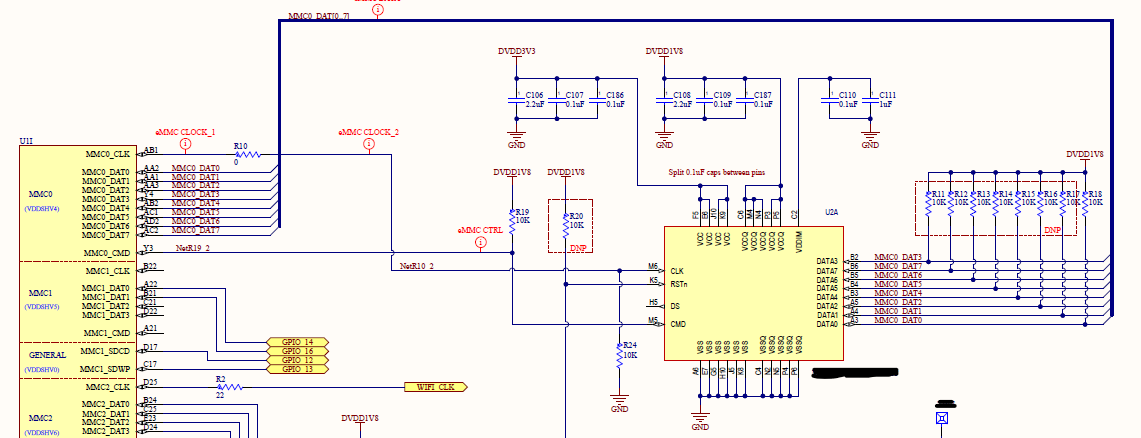Click the blue crossed-box marker

coord(942,418)
